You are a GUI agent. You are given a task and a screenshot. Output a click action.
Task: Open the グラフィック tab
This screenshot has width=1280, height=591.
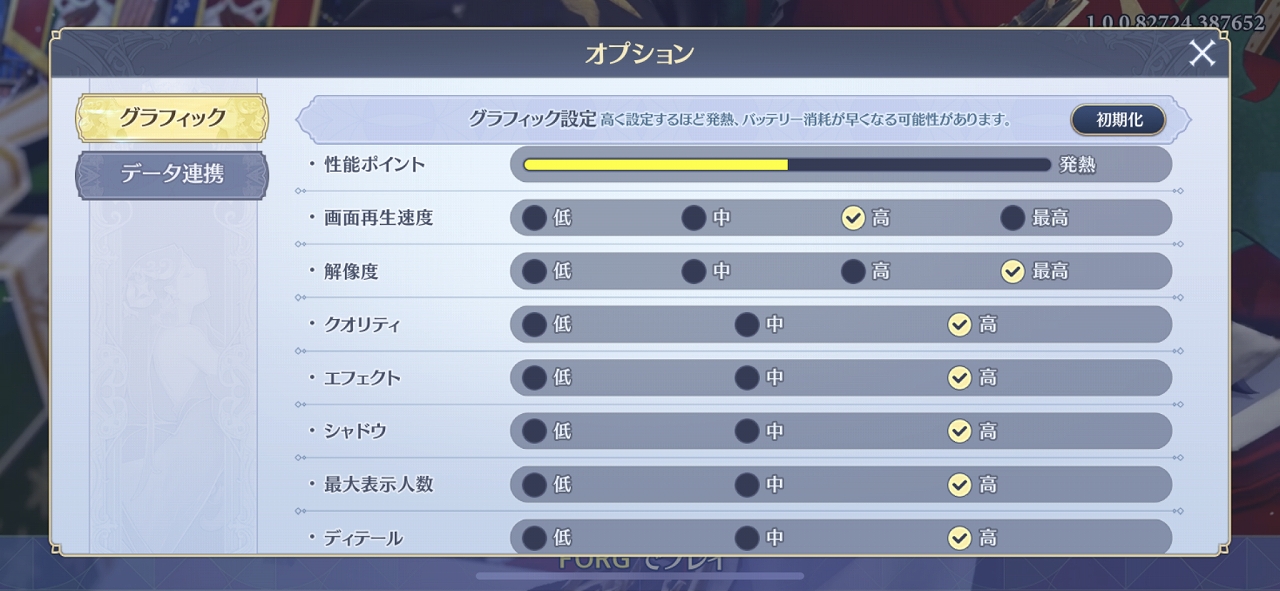click(172, 118)
